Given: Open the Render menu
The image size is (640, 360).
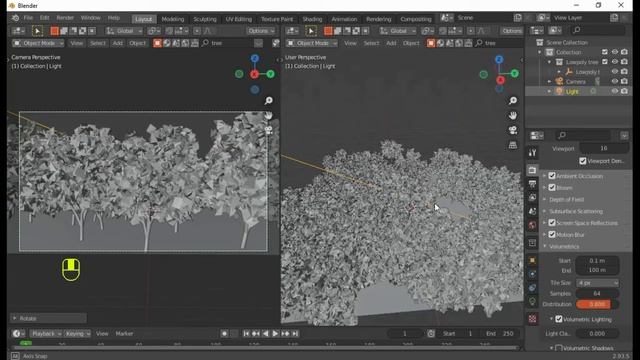Looking at the screenshot, I should point(65,18).
